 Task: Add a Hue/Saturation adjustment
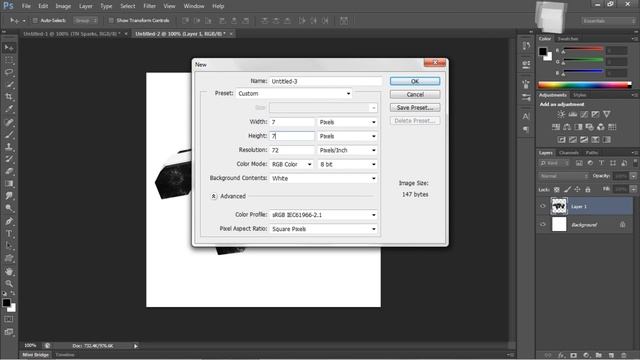(x=556, y=127)
